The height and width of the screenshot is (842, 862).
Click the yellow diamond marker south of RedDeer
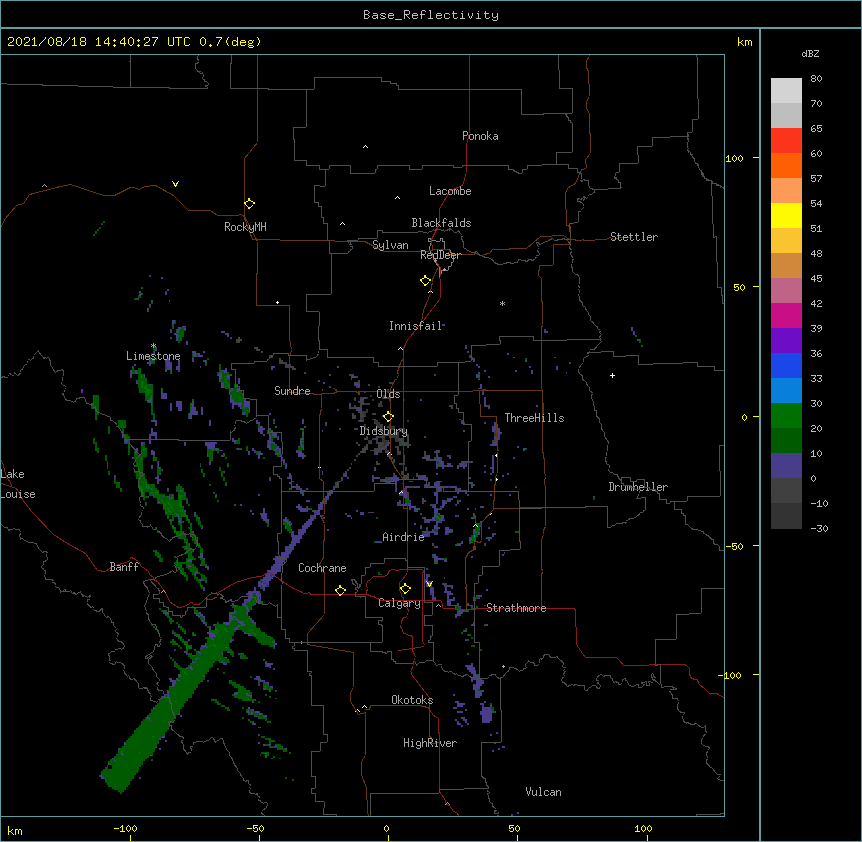point(426,281)
